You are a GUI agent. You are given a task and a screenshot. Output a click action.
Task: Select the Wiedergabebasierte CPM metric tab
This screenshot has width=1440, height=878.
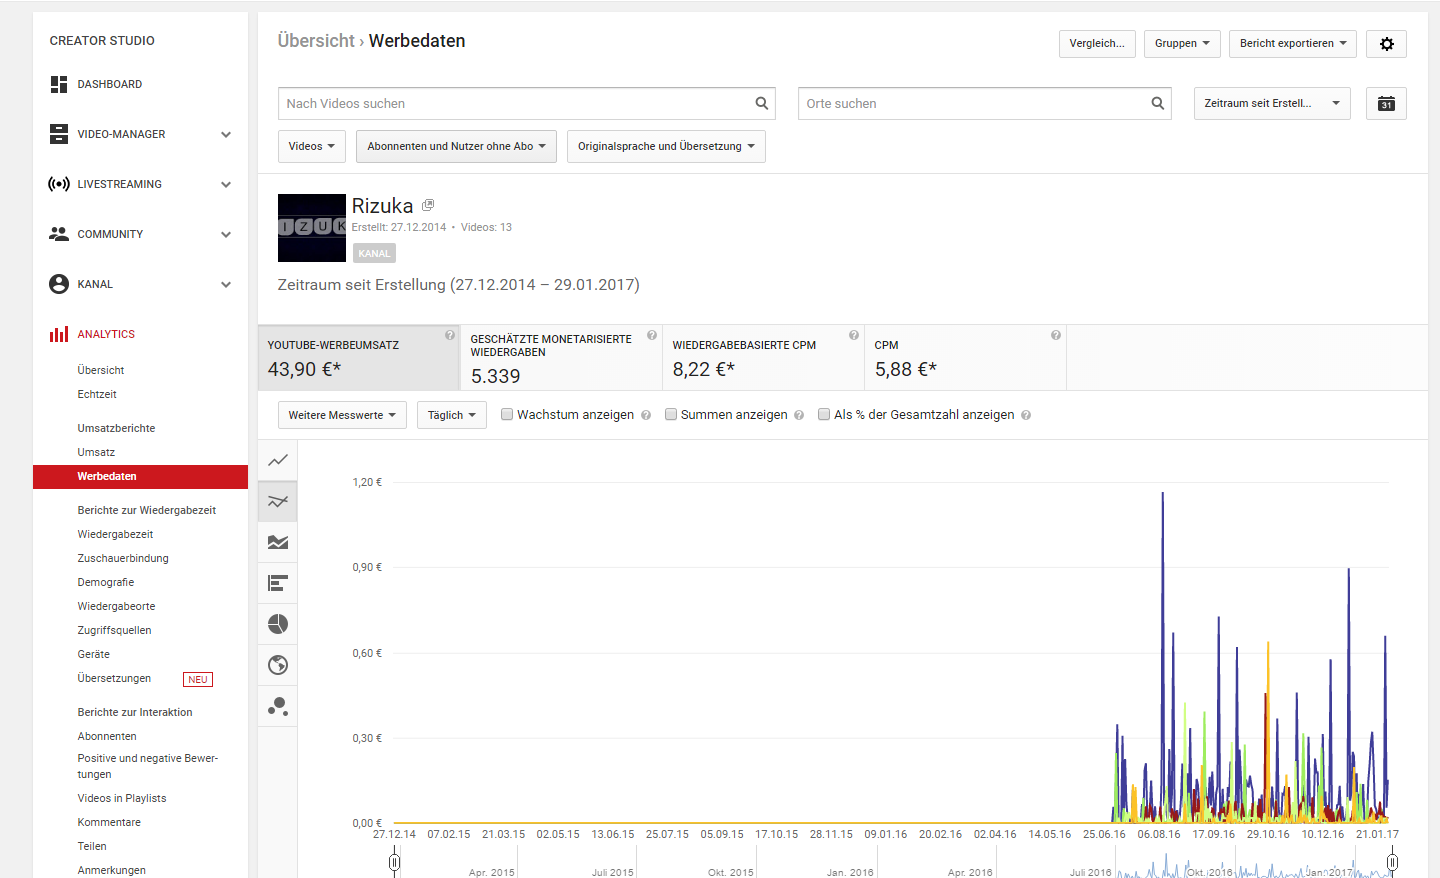tap(762, 358)
